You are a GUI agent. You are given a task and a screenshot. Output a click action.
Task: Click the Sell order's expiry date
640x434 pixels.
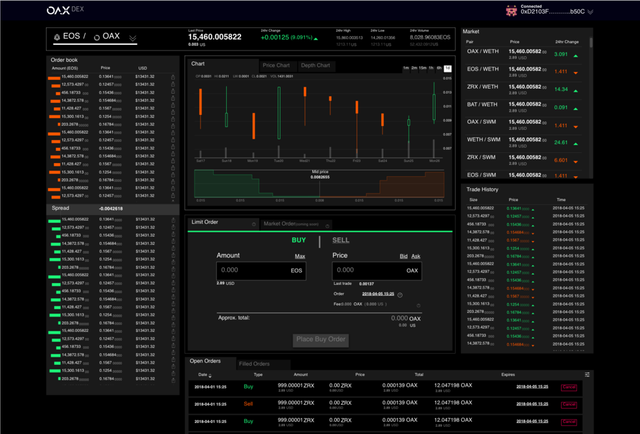point(532,404)
